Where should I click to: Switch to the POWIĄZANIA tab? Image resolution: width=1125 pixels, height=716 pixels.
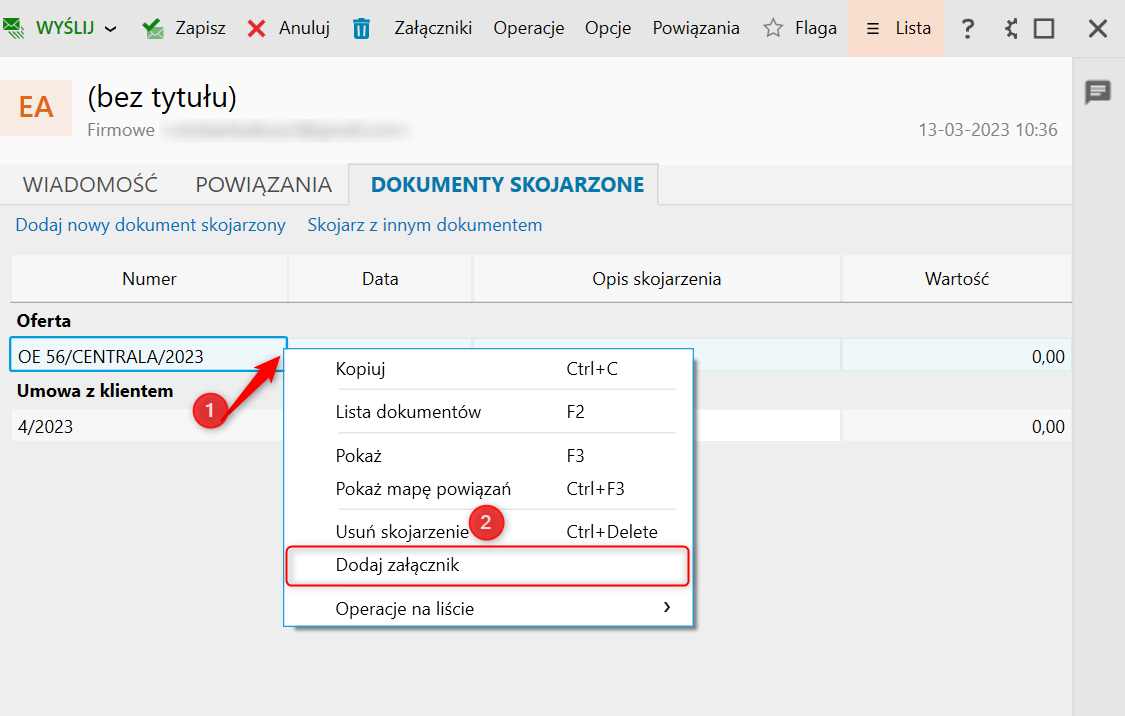click(x=263, y=184)
